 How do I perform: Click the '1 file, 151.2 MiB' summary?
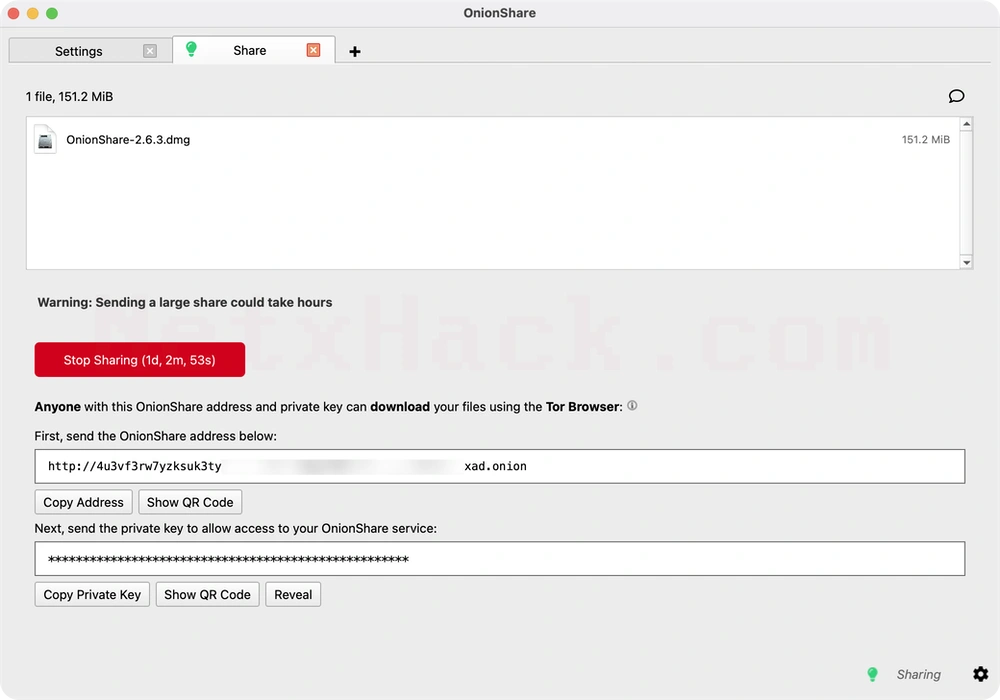[x=70, y=97]
